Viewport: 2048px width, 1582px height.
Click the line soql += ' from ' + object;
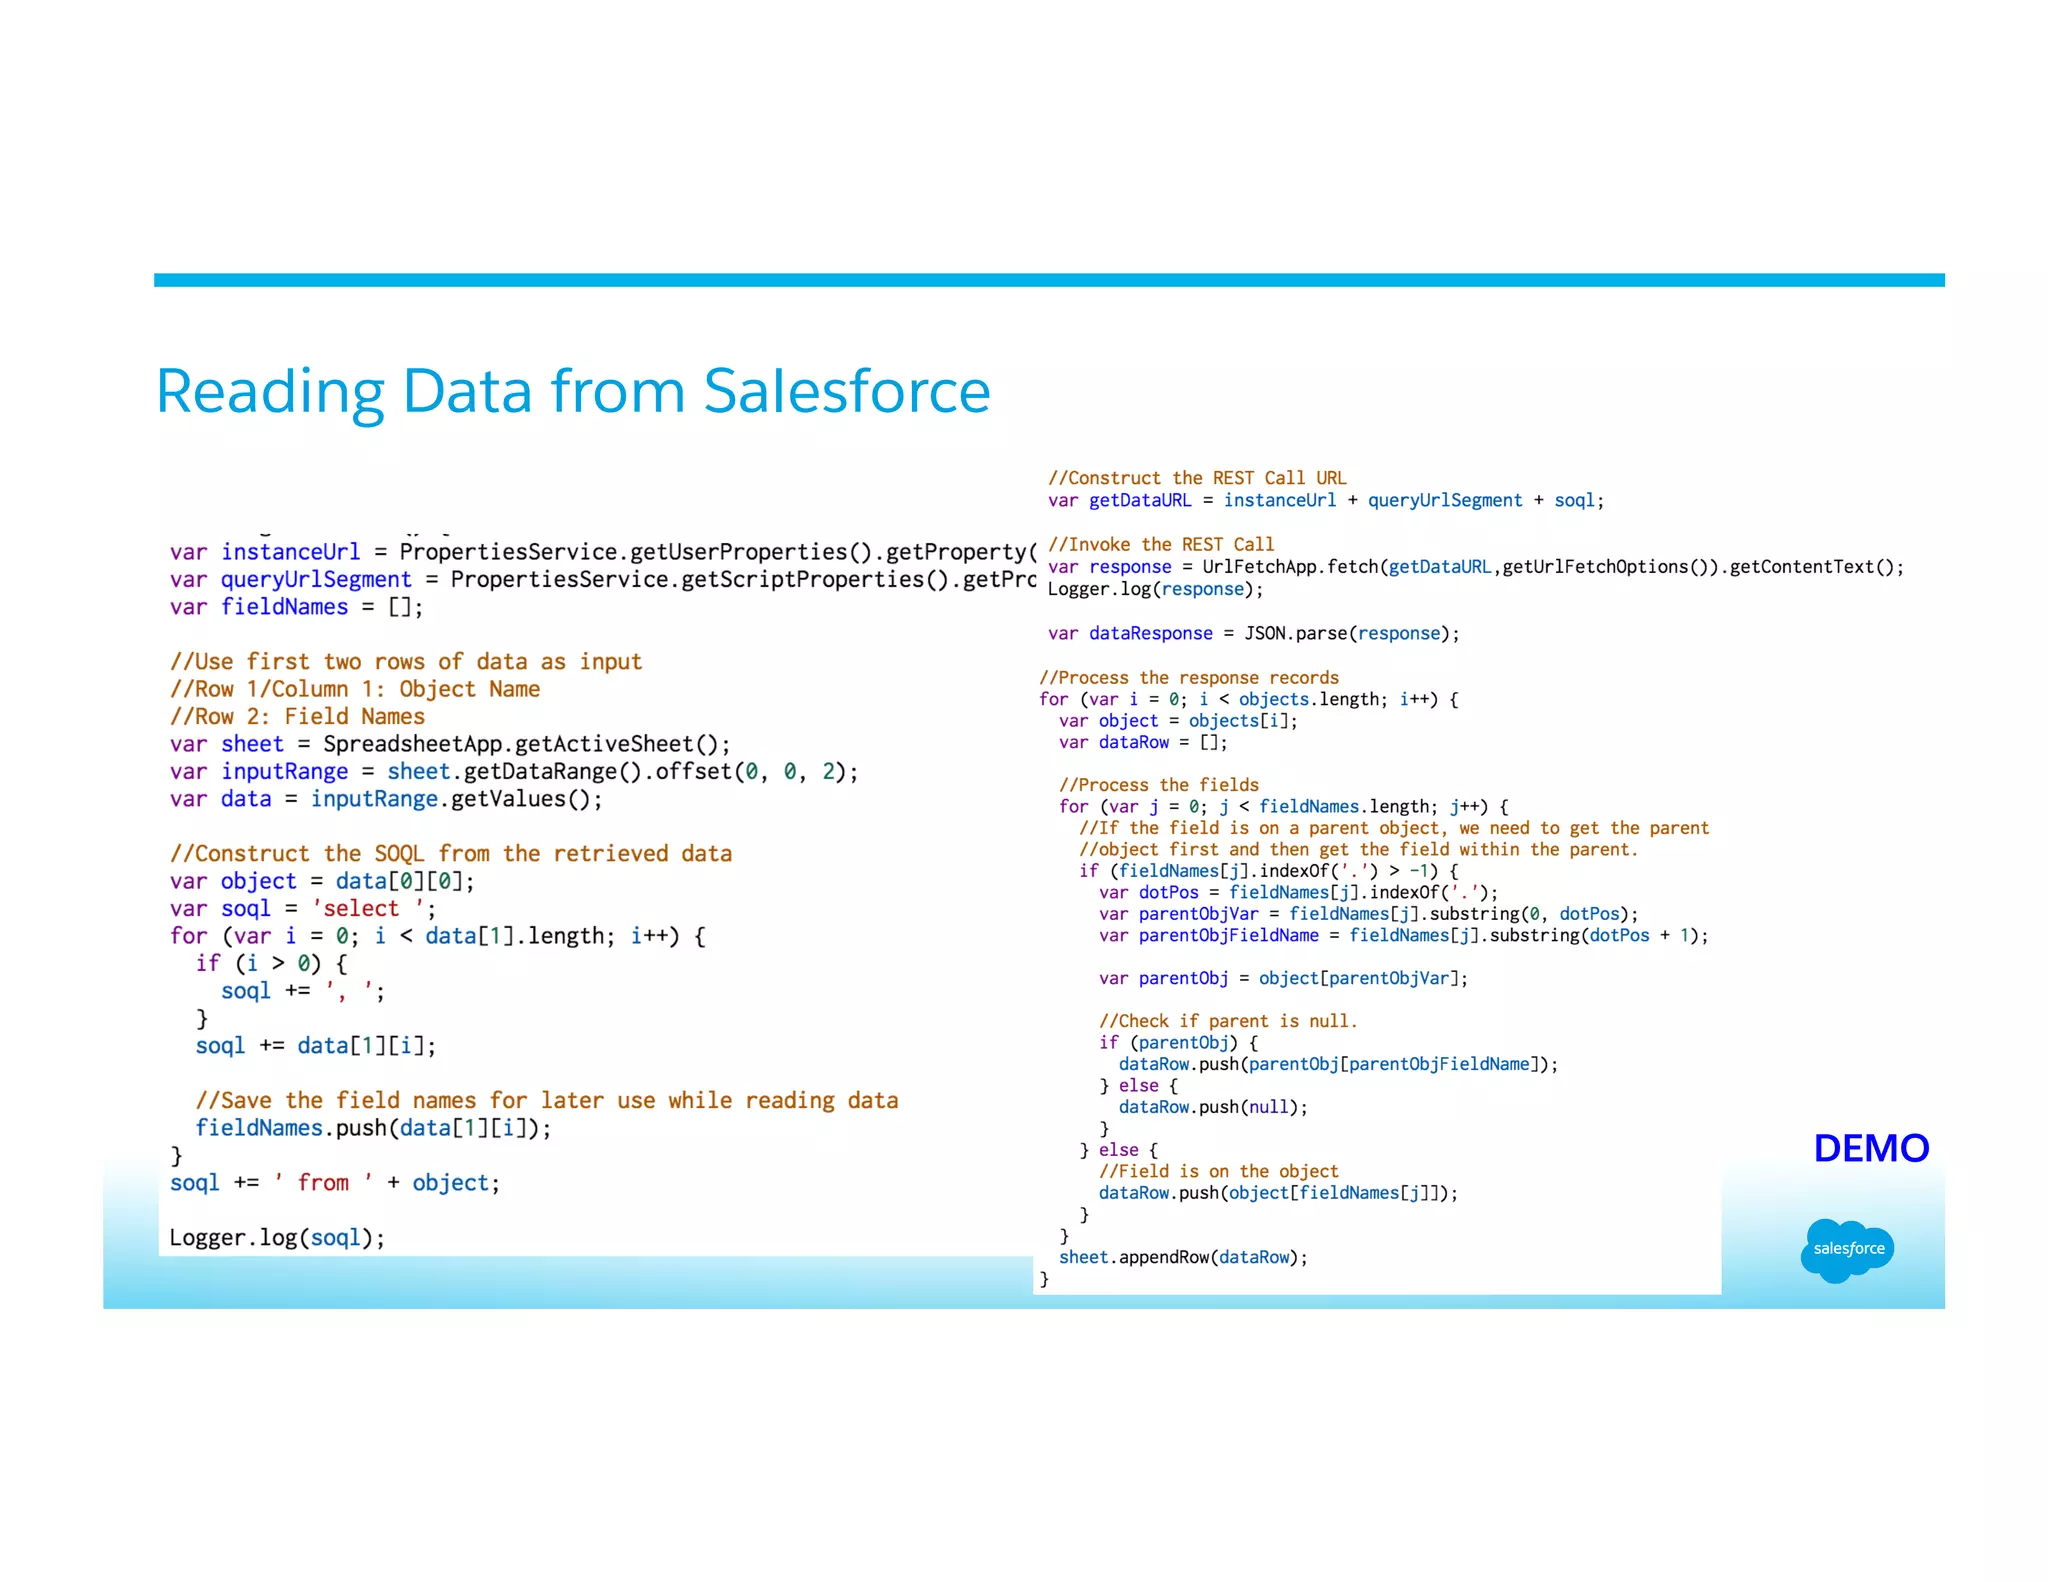tap(335, 1183)
